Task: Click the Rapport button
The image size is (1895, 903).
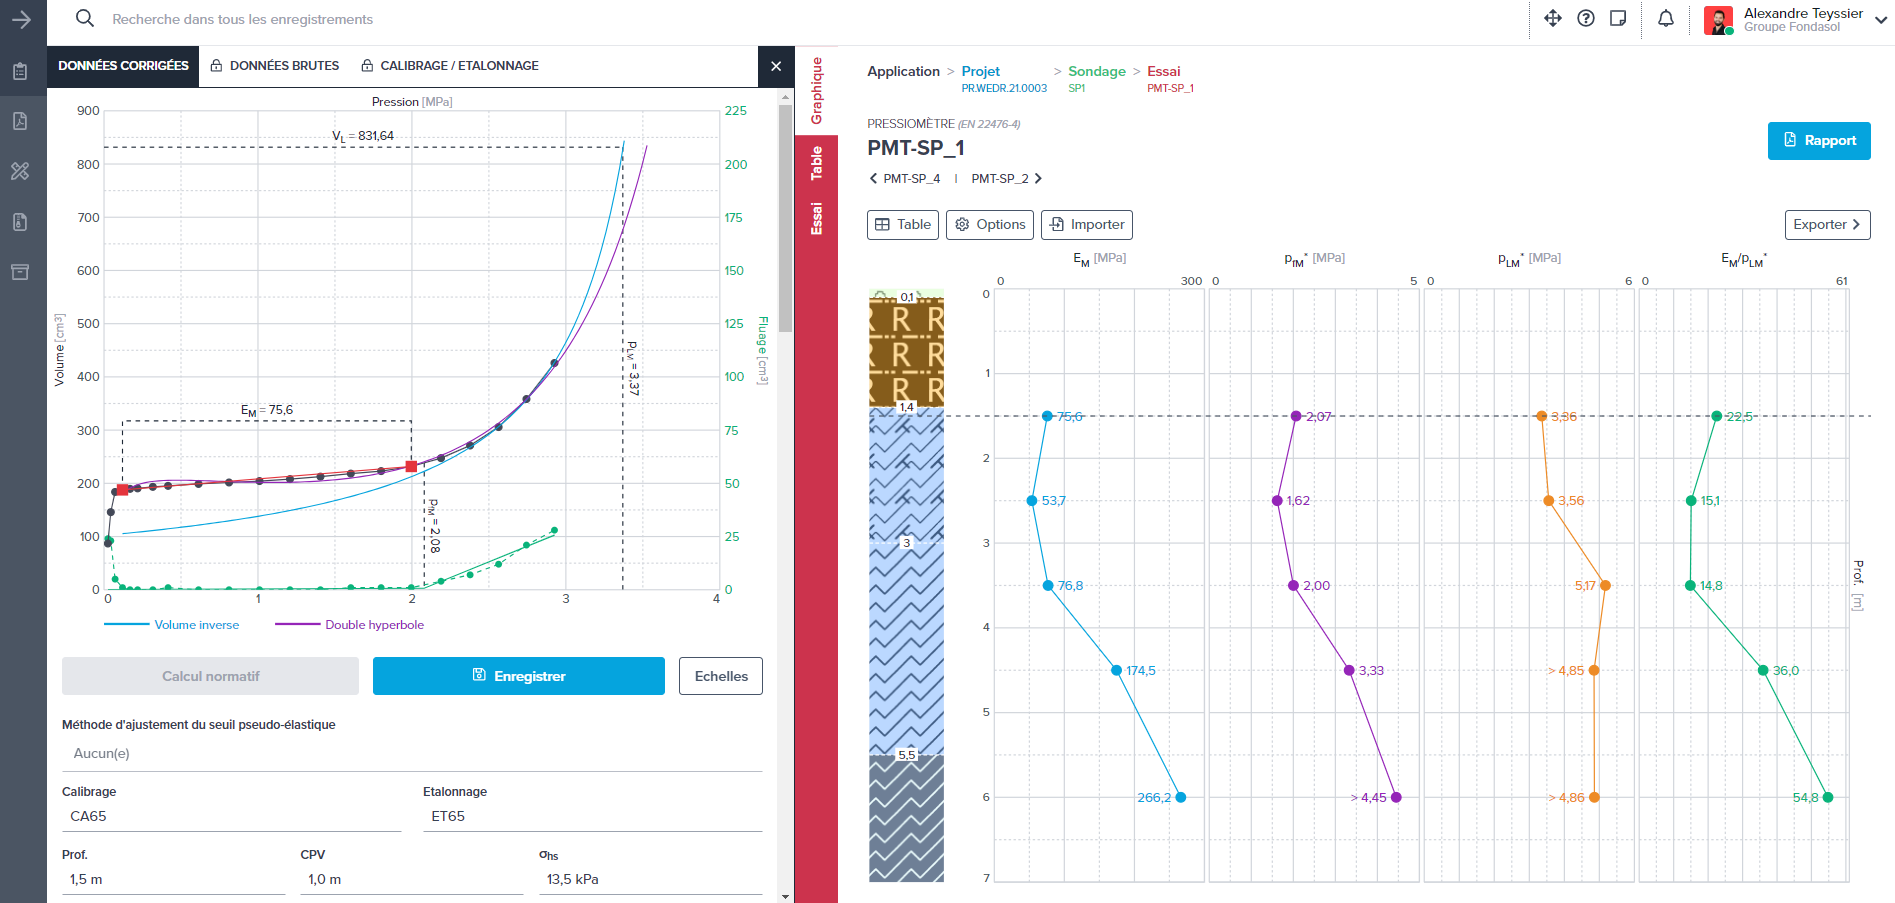Action: (x=1818, y=141)
